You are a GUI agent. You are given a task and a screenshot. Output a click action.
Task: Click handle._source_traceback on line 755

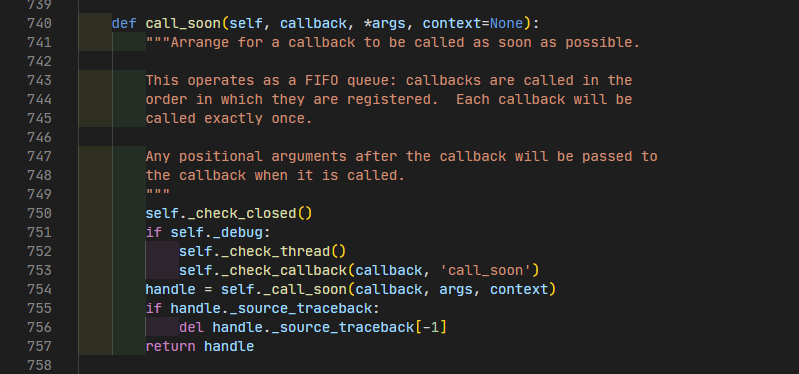271,308
